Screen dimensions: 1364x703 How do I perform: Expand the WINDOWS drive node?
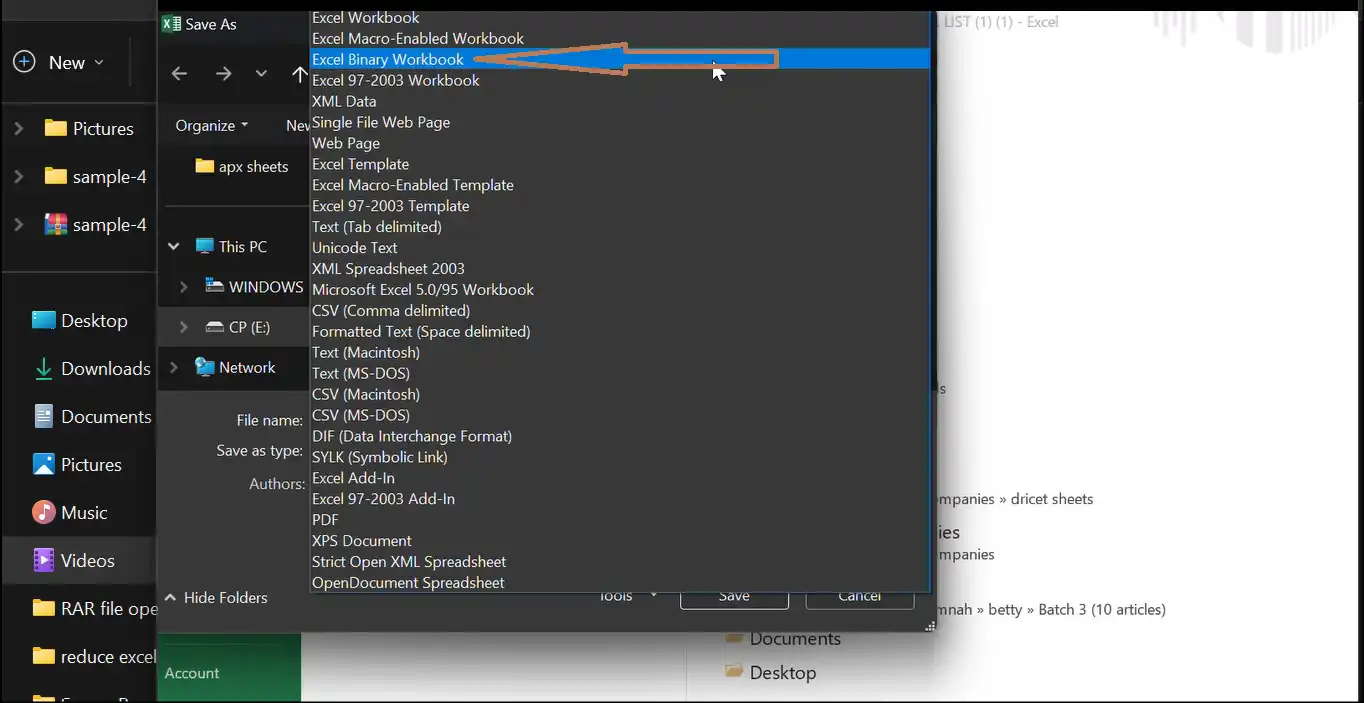pos(184,287)
